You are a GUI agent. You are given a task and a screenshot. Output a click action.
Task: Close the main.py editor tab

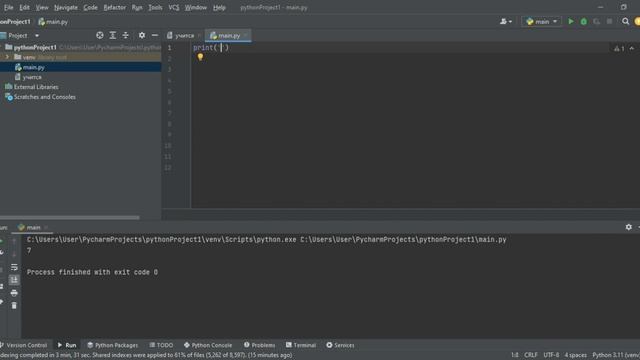[x=246, y=36]
